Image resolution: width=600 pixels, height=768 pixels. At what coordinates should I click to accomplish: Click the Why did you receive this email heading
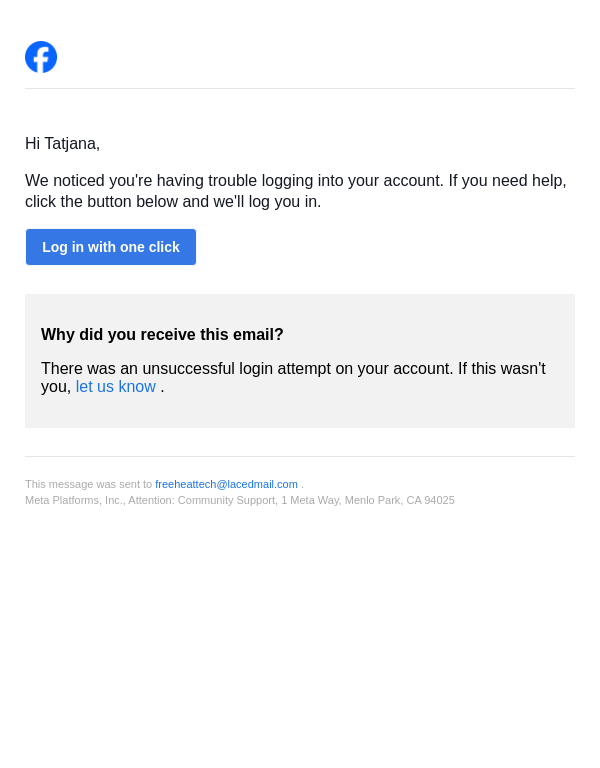point(162,335)
